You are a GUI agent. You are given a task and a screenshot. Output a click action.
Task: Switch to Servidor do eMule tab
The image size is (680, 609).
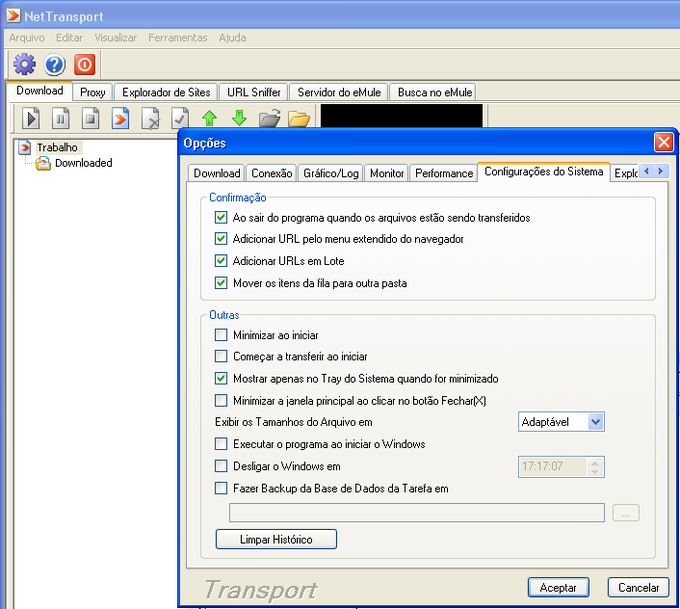339,92
